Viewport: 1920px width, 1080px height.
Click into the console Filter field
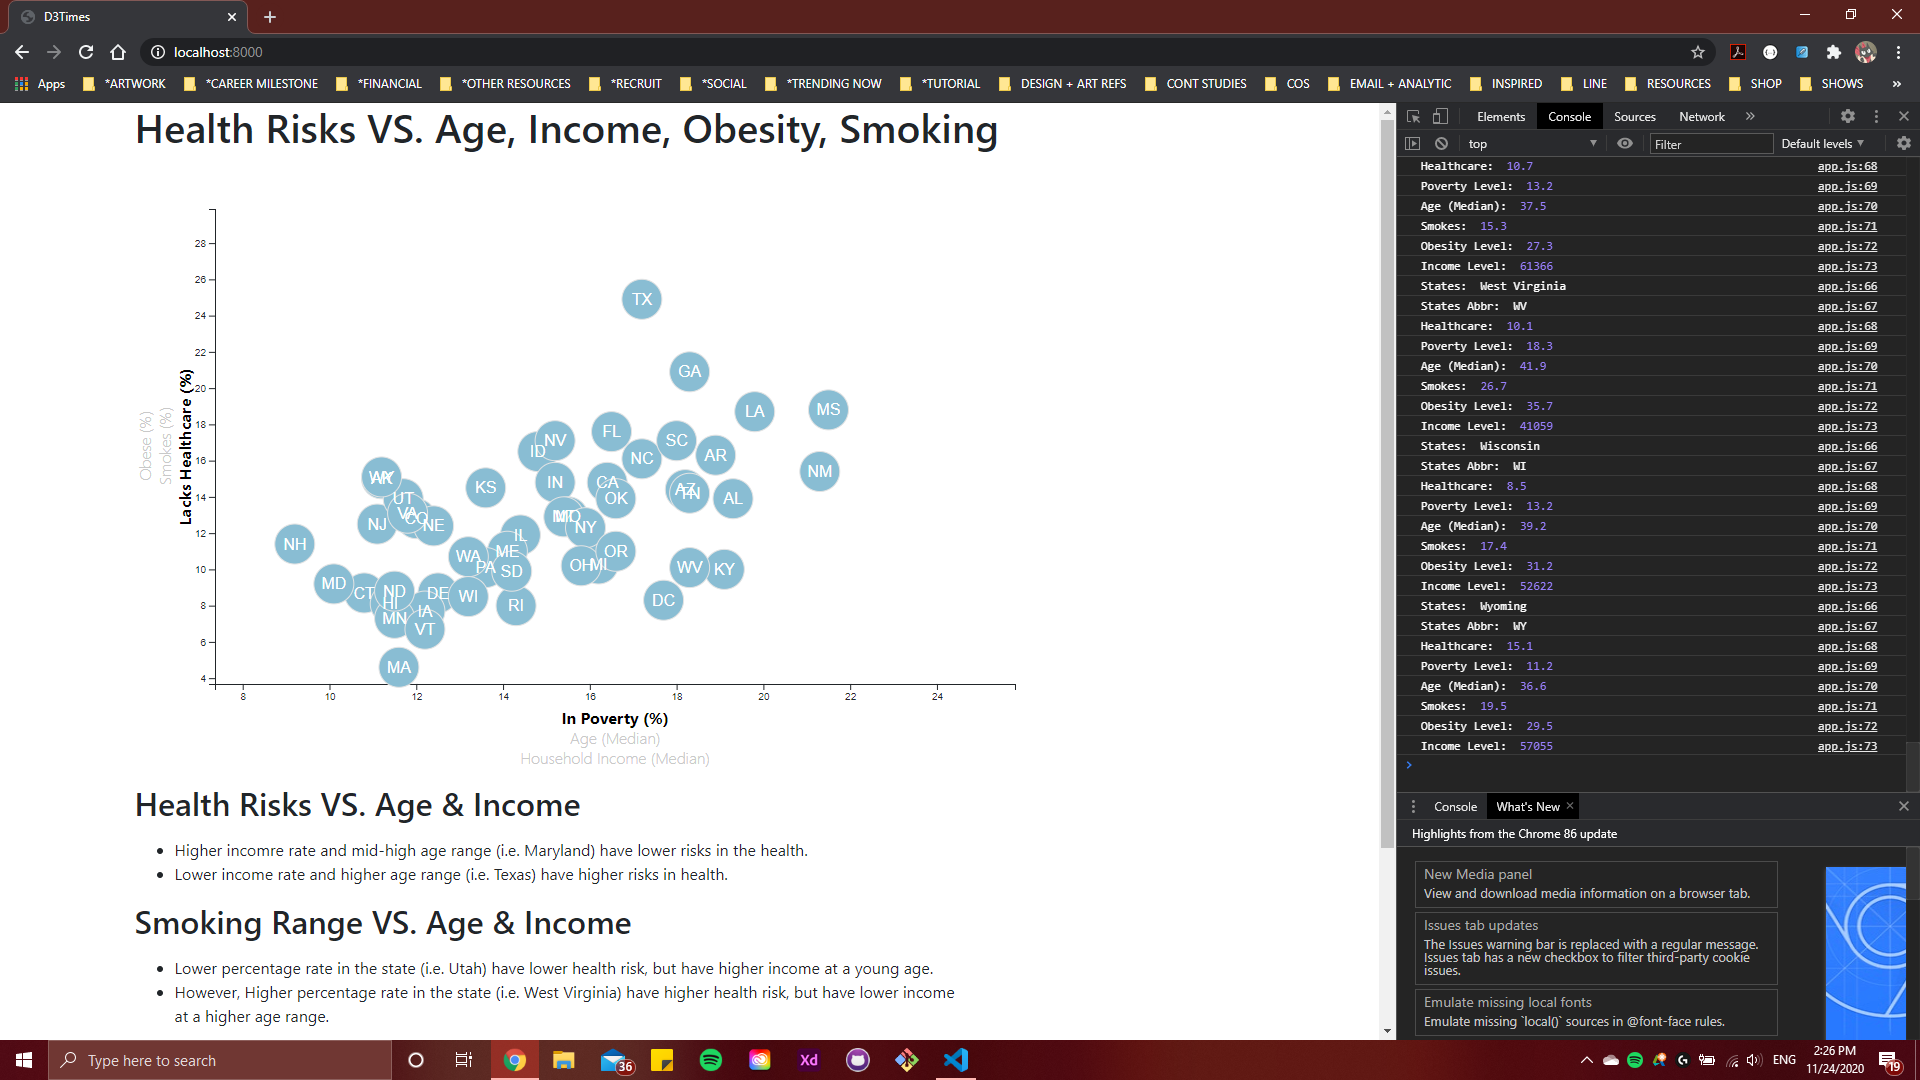1710,144
